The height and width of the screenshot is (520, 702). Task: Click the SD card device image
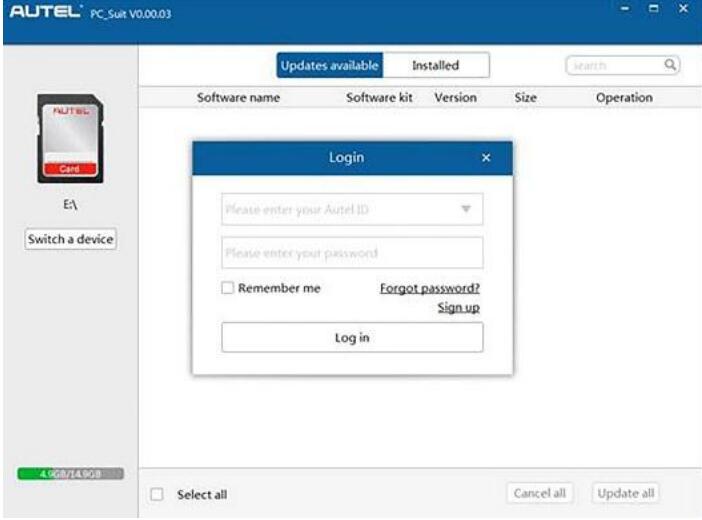pos(70,138)
